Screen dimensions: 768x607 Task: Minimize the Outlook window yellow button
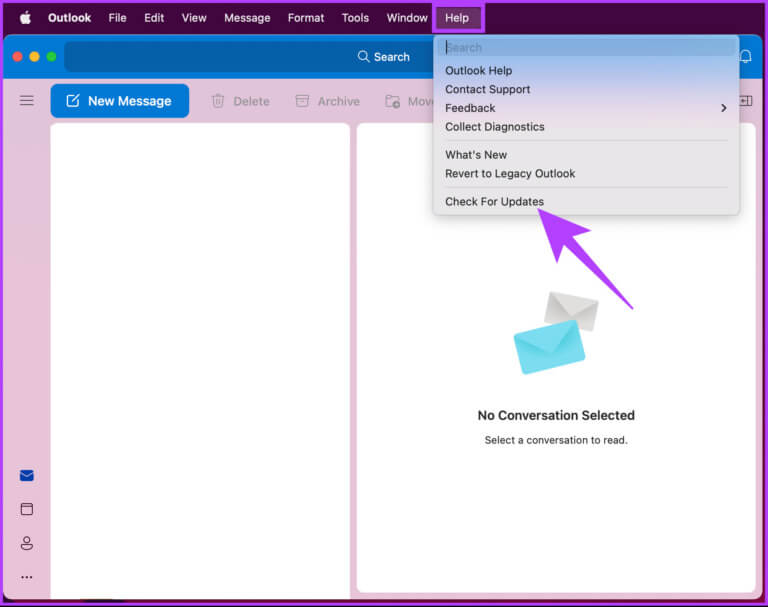coord(34,57)
